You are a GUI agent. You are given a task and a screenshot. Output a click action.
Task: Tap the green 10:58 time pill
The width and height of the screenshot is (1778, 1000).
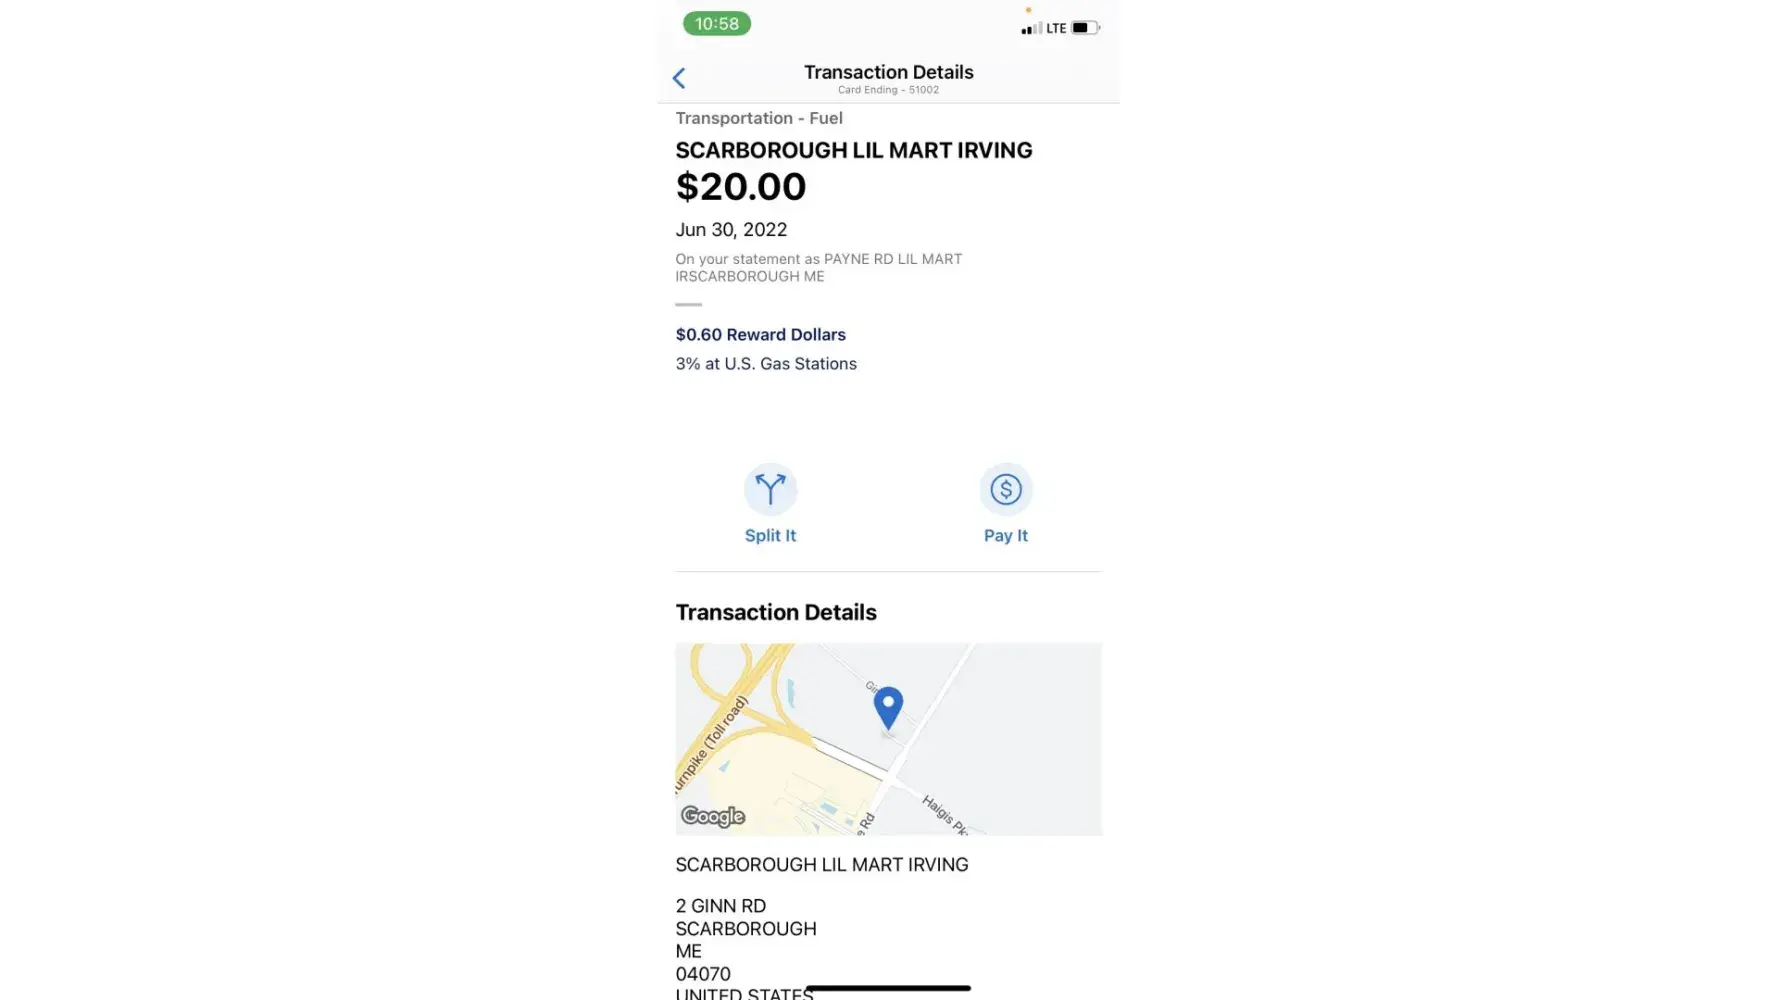717,24
